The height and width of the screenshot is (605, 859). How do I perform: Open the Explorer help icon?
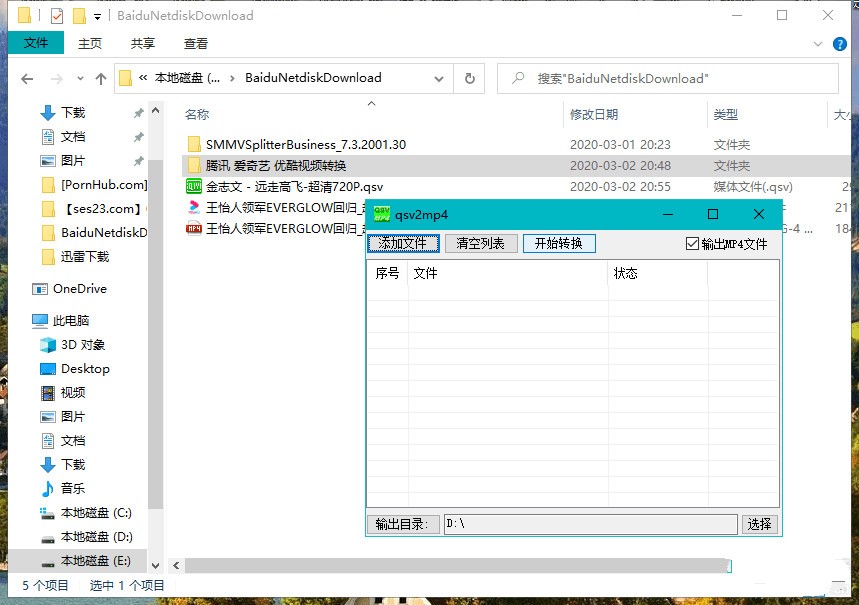(x=839, y=44)
